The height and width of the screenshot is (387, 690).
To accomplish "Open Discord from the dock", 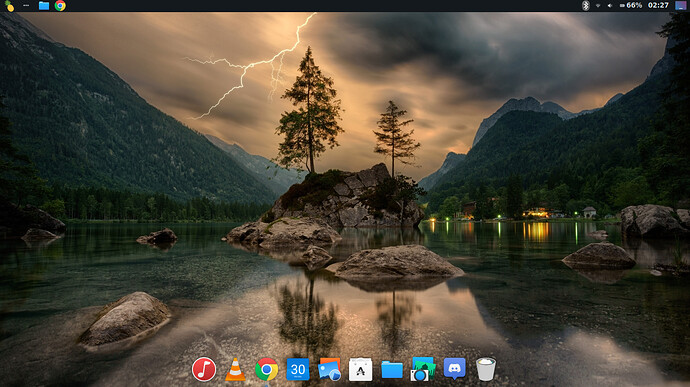I will point(455,369).
